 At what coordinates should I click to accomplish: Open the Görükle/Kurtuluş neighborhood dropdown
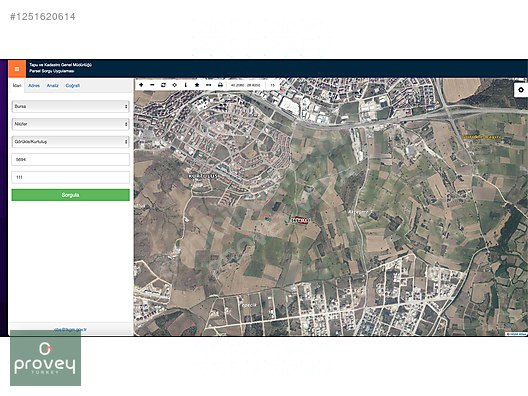70,142
